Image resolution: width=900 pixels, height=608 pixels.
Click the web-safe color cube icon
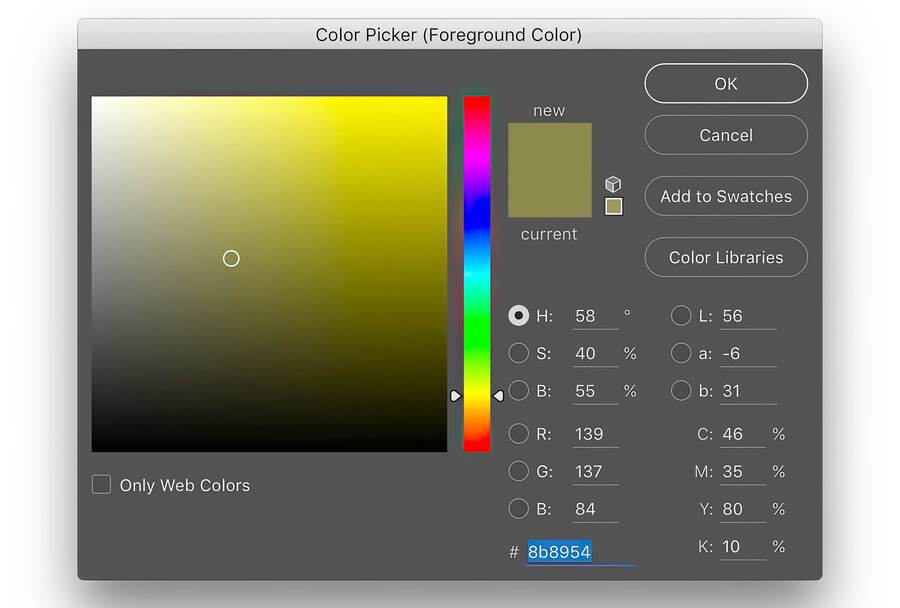pyautogui.click(x=613, y=185)
